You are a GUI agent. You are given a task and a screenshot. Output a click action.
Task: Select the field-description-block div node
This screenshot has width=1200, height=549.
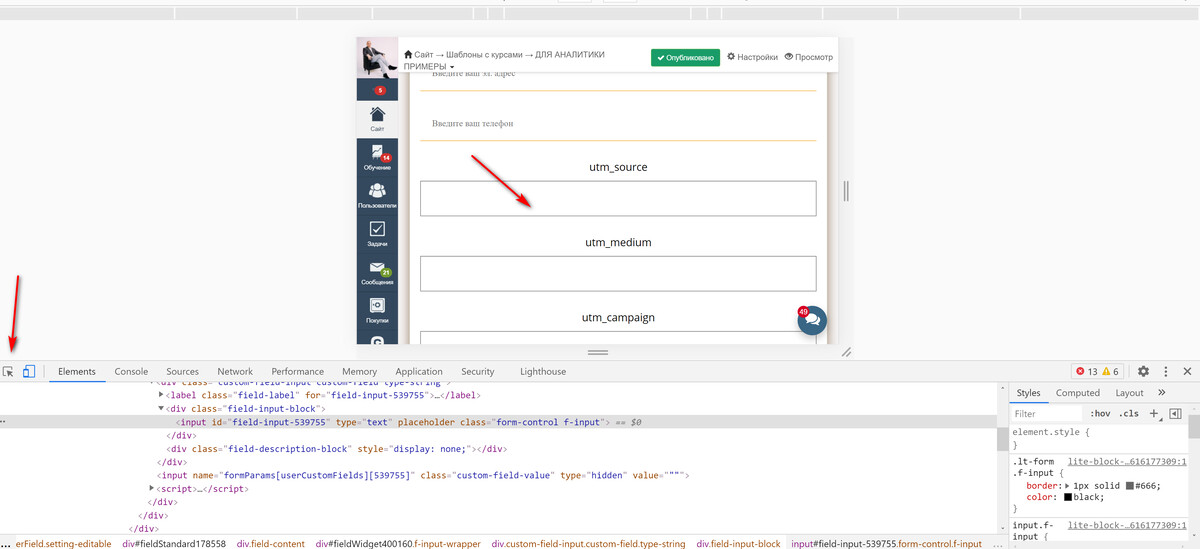(339, 448)
